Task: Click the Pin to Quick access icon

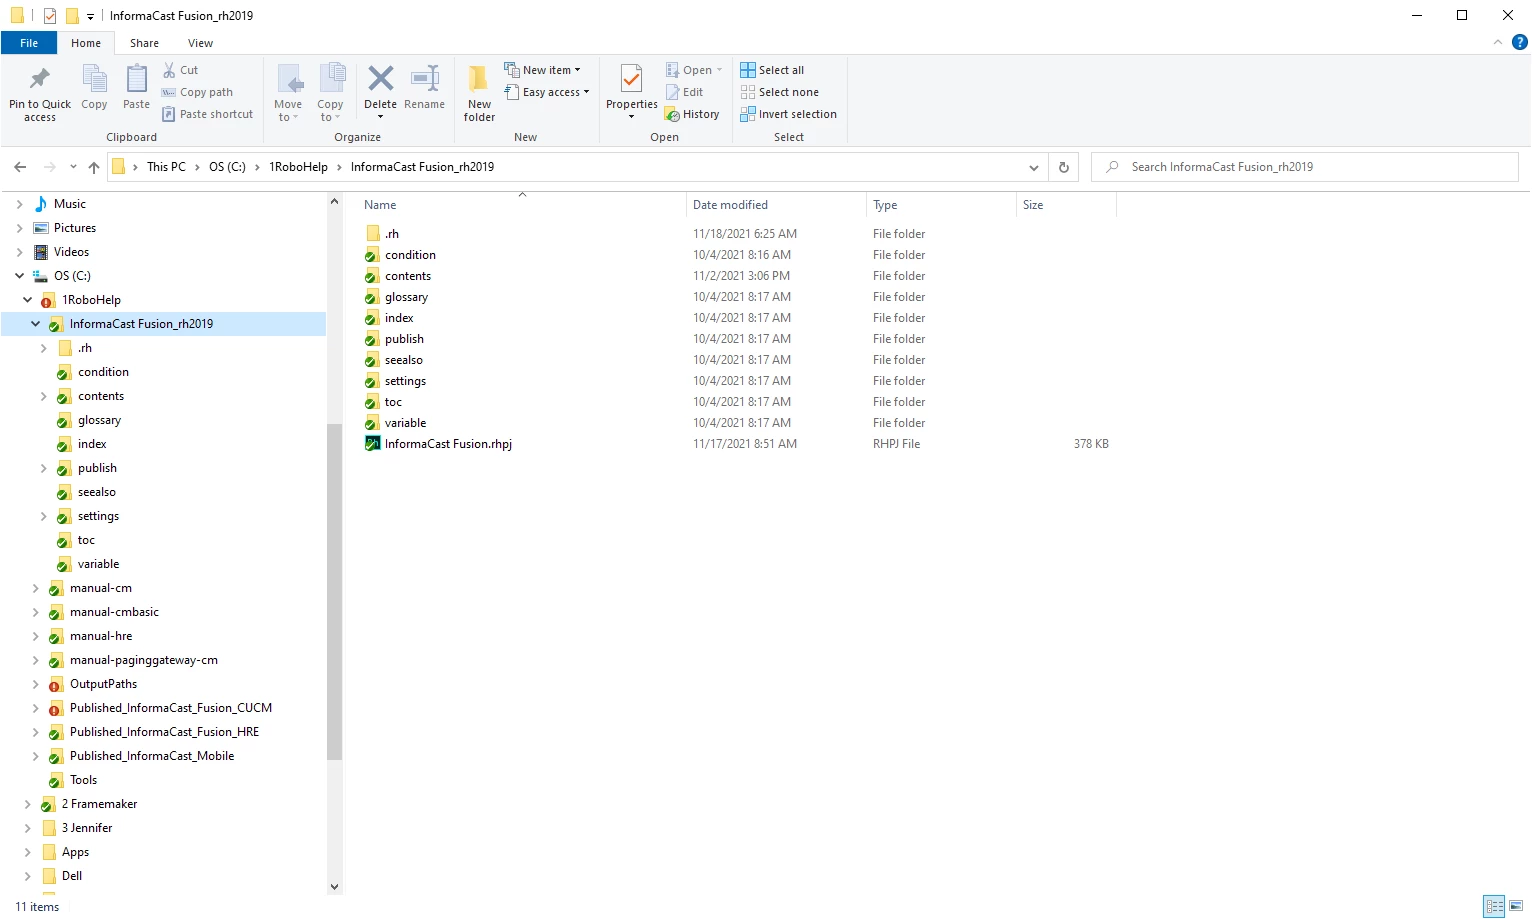Action: (40, 78)
